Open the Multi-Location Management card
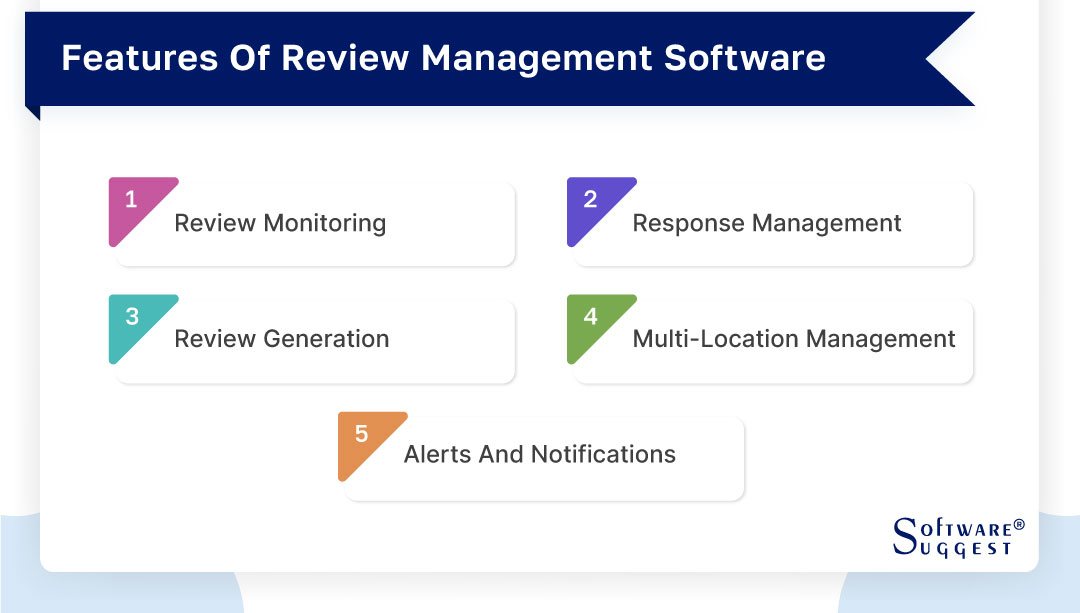1080x613 pixels. tap(771, 340)
